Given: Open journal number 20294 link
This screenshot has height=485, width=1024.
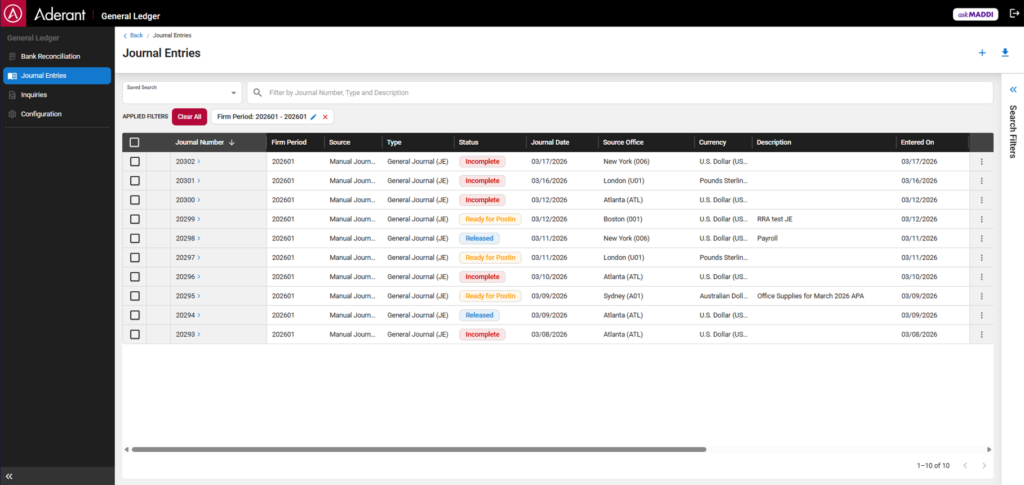Looking at the screenshot, I should click(x=187, y=315).
